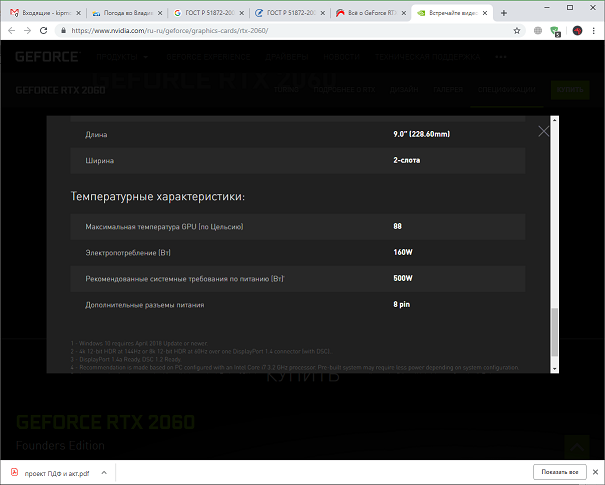This screenshot has height=485, width=605.
Task: Select the 88 temperature value
Action: pyautogui.click(x=397, y=226)
